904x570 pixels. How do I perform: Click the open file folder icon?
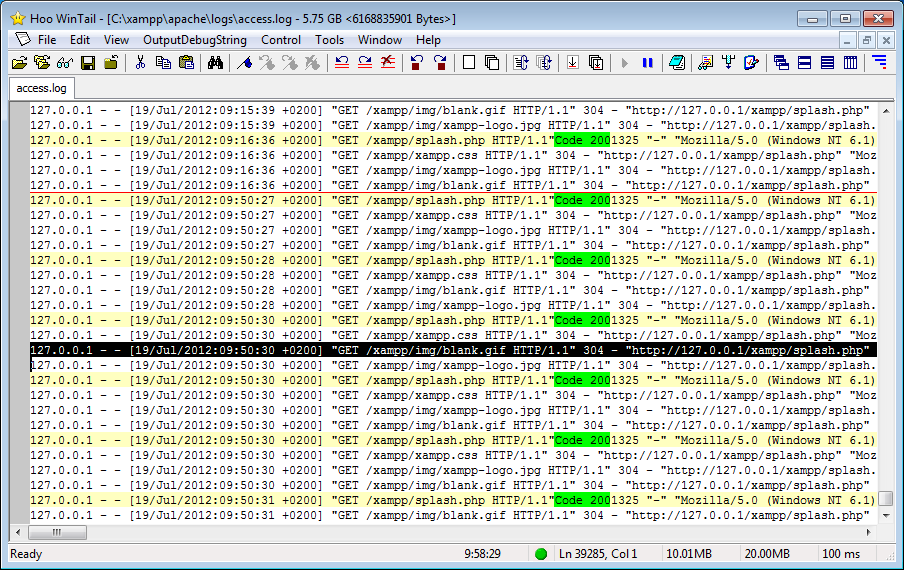tap(19, 62)
